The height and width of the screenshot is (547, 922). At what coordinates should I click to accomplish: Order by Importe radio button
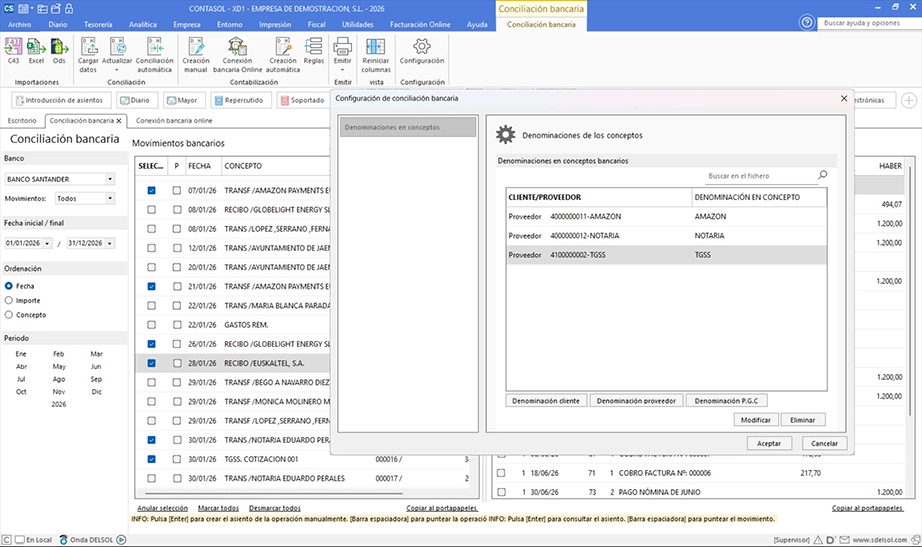[x=9, y=301]
